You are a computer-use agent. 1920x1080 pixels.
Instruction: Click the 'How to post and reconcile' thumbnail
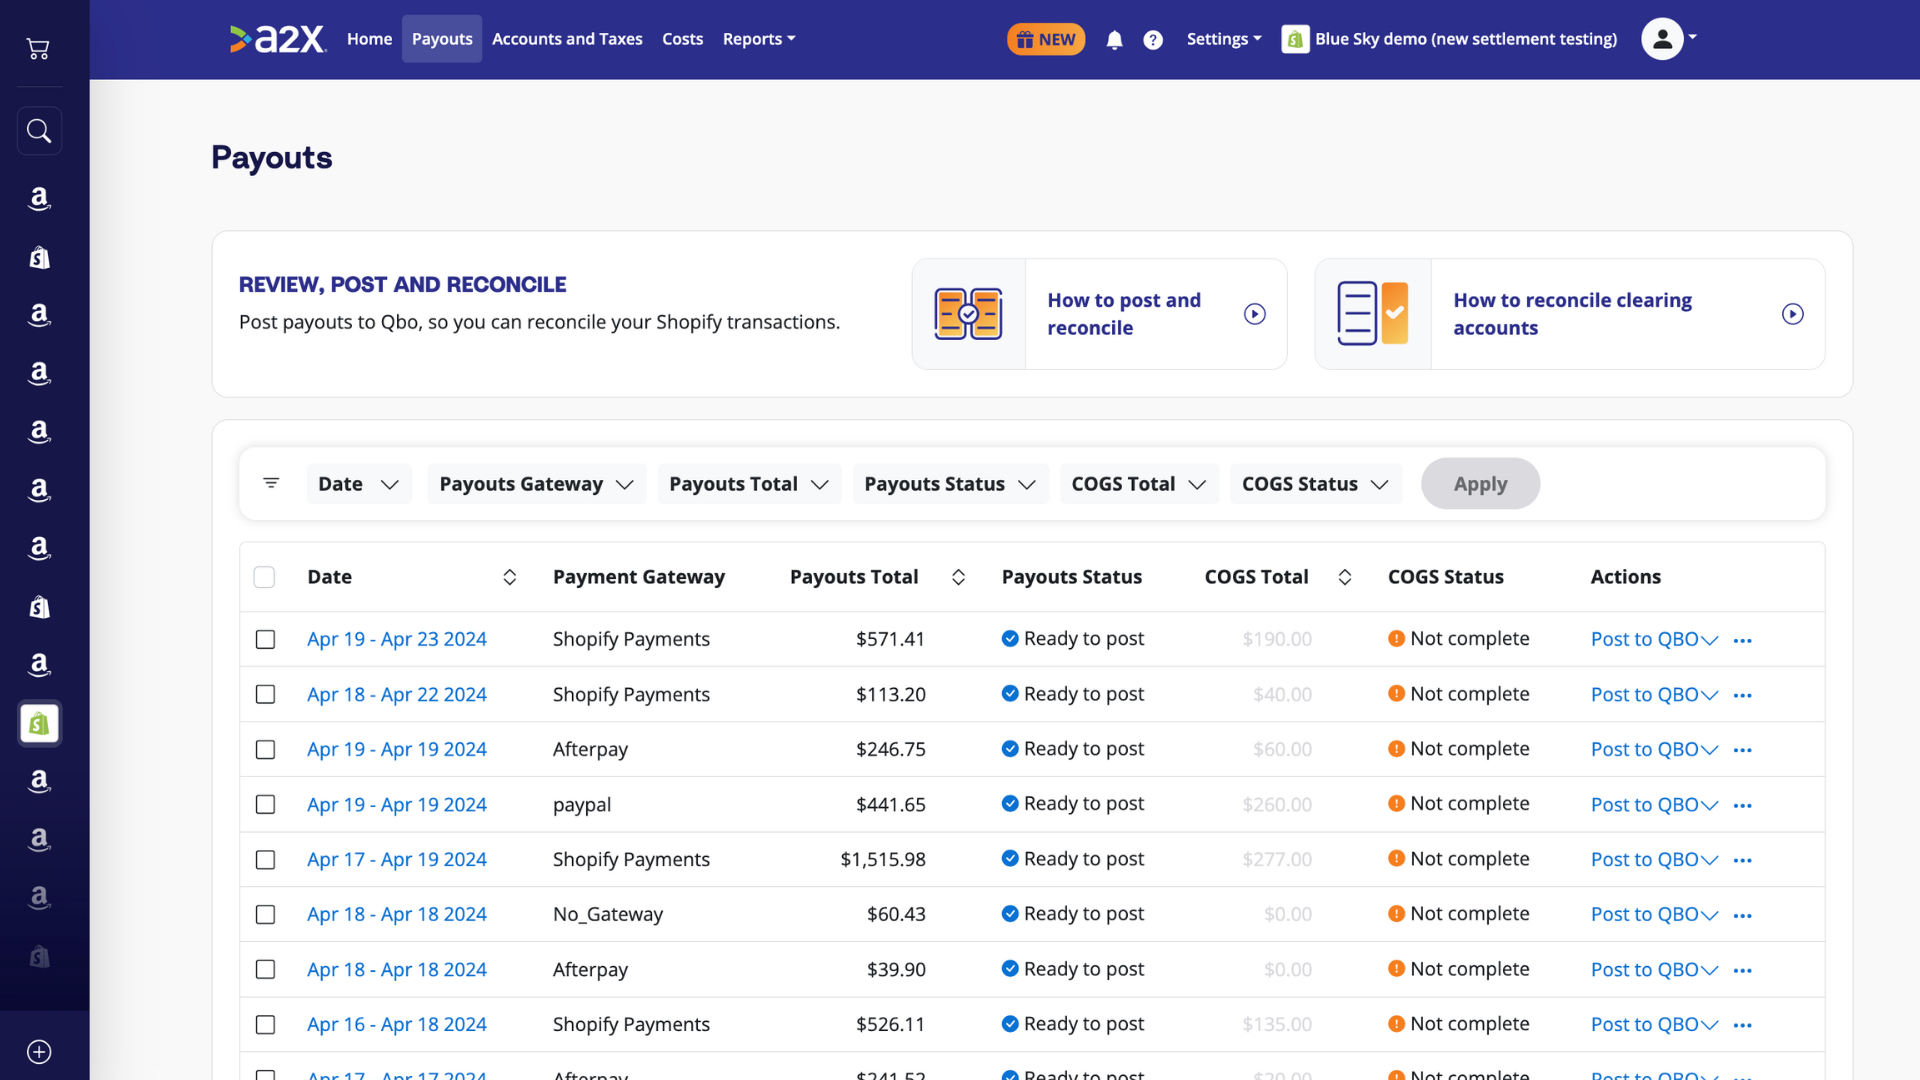point(968,314)
